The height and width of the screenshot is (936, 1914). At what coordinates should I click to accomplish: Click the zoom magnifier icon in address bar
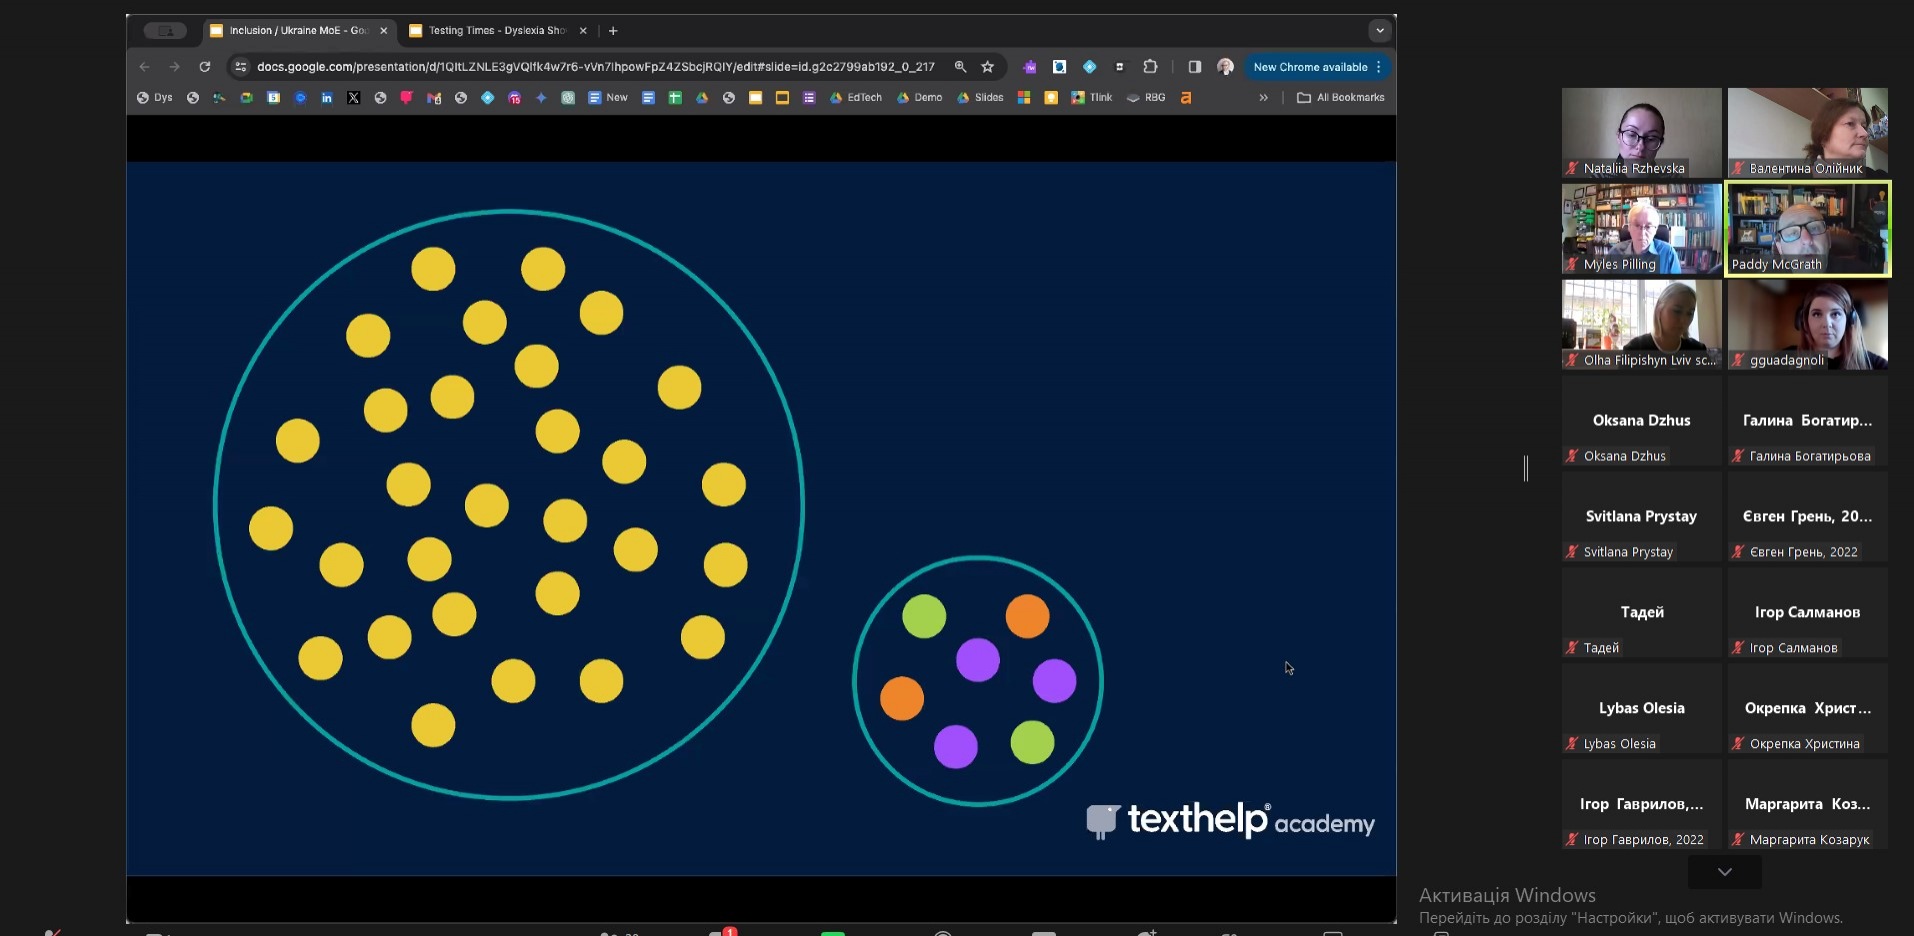click(960, 67)
